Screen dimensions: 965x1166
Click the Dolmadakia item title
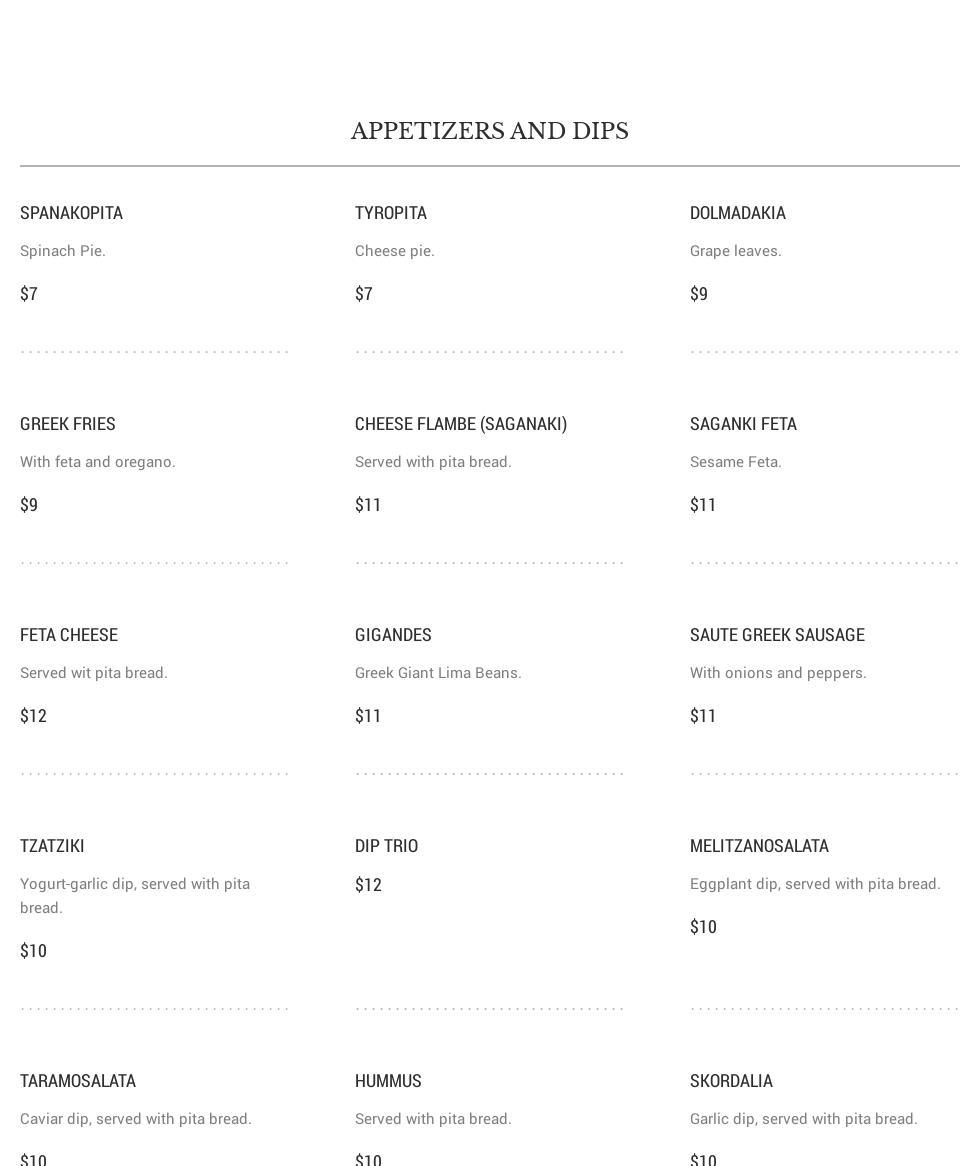737,213
